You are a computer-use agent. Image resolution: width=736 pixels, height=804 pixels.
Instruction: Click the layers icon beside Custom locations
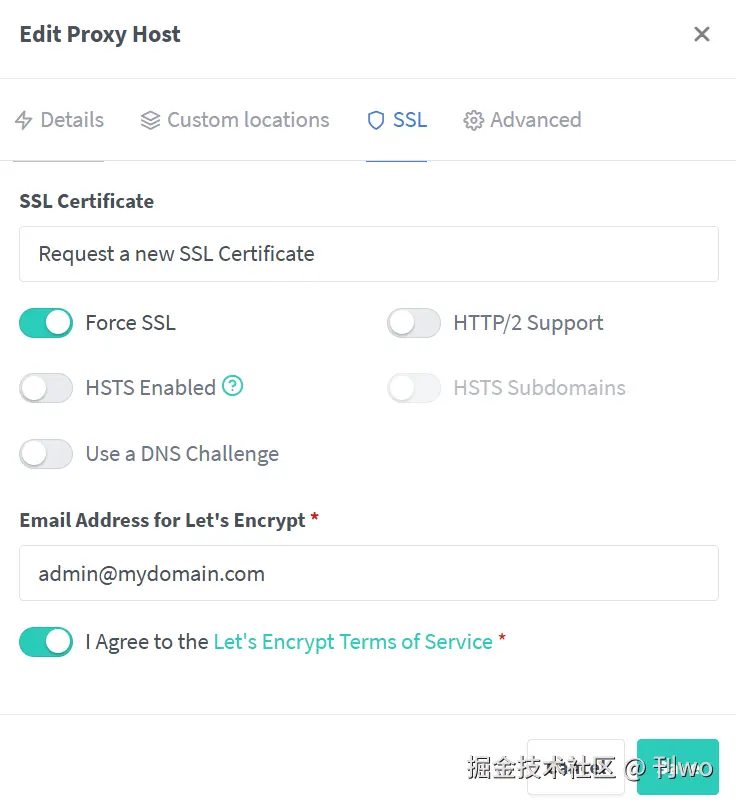pos(150,121)
